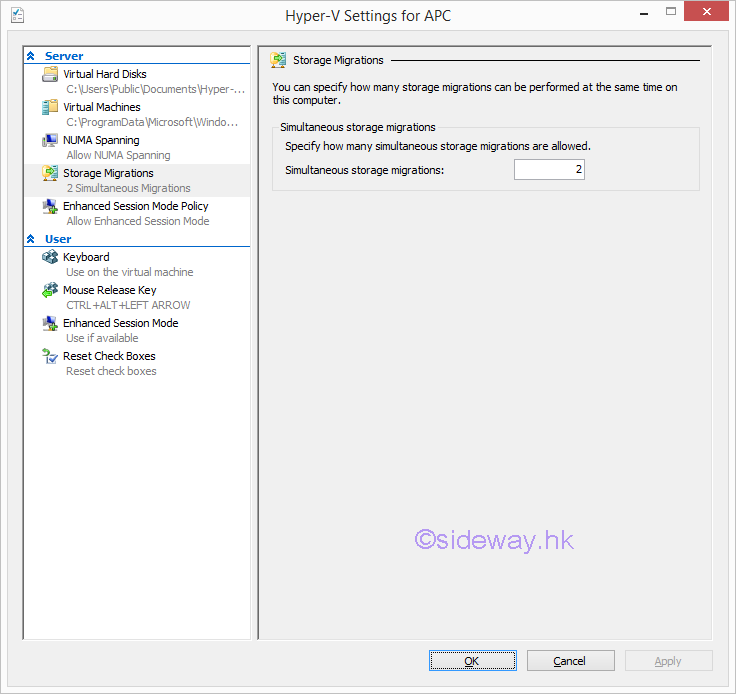This screenshot has height=694, width=736.
Task: Click the Storage Migrations sidebar icon
Action: [x=50, y=173]
